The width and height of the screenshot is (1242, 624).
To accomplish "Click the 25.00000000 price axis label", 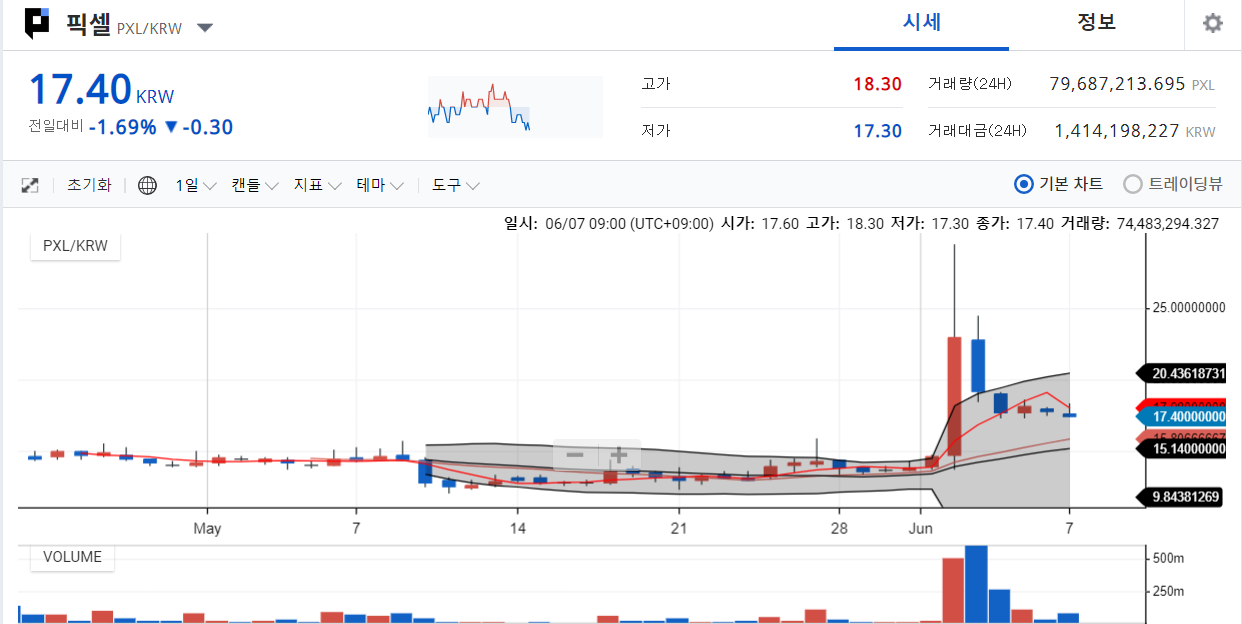I will [1189, 307].
